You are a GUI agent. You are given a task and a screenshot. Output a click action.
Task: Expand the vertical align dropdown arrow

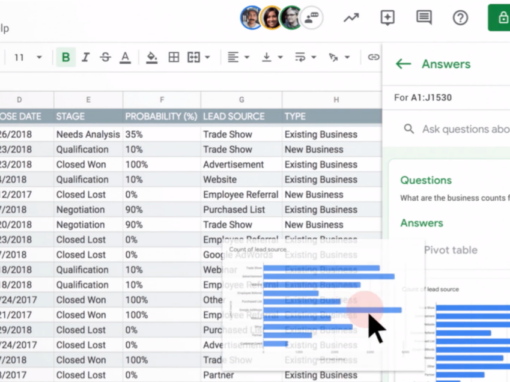[x=280, y=57]
